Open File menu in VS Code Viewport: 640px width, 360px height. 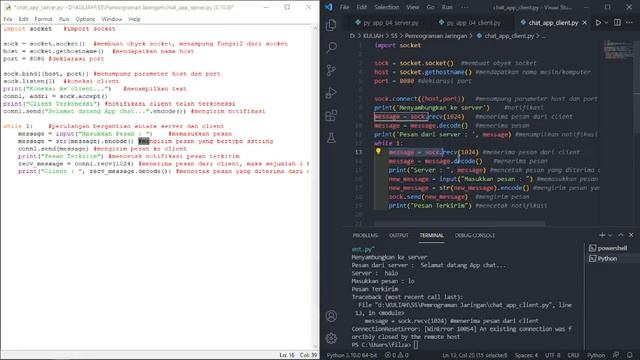[x=344, y=7]
